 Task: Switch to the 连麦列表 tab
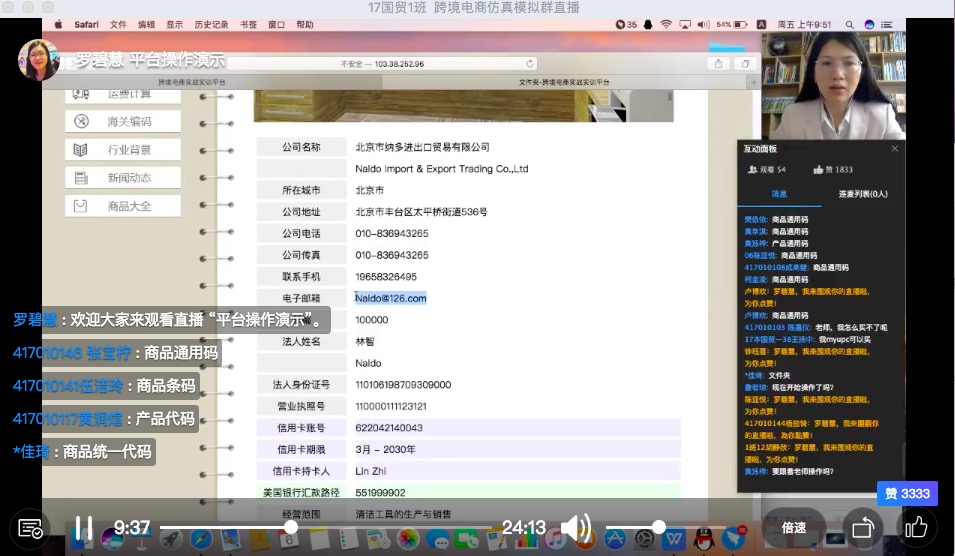point(862,194)
